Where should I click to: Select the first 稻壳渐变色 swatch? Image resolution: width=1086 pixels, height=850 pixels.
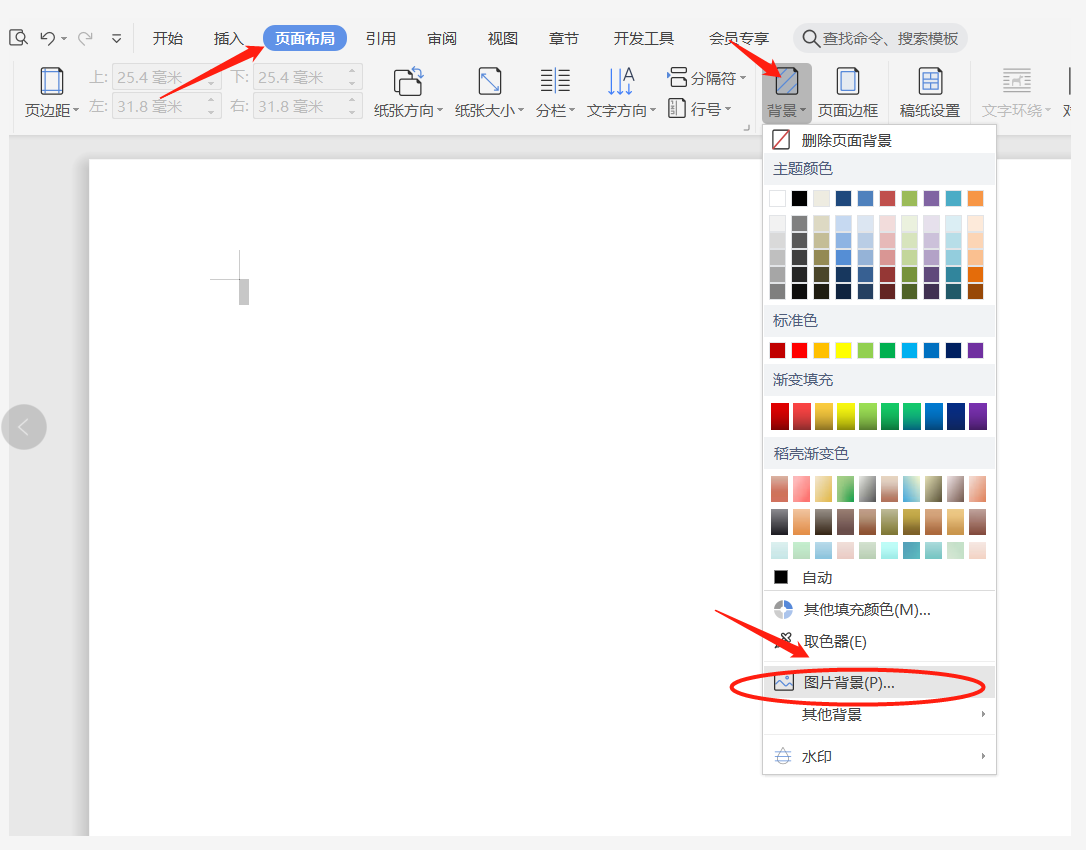pyautogui.click(x=779, y=489)
